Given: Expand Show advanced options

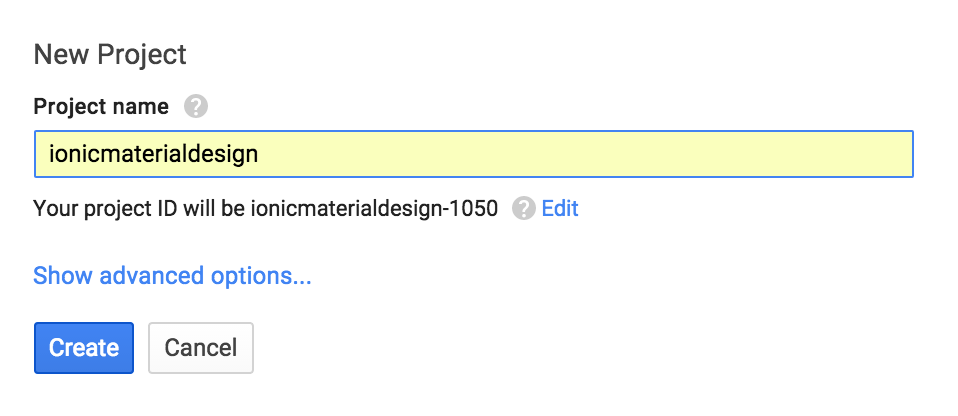Looking at the screenshot, I should 172,276.
